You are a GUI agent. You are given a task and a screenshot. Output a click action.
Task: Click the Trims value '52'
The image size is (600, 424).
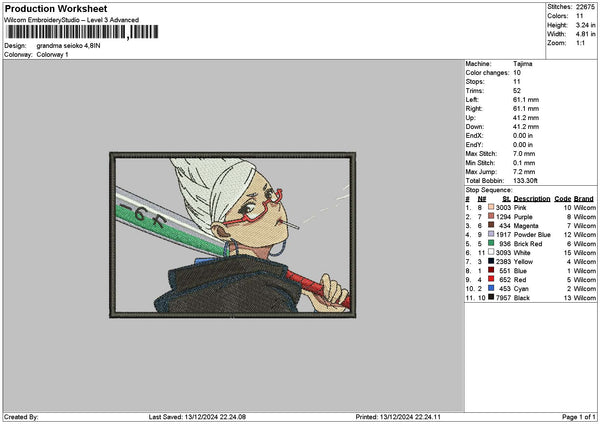pyautogui.click(x=517, y=91)
